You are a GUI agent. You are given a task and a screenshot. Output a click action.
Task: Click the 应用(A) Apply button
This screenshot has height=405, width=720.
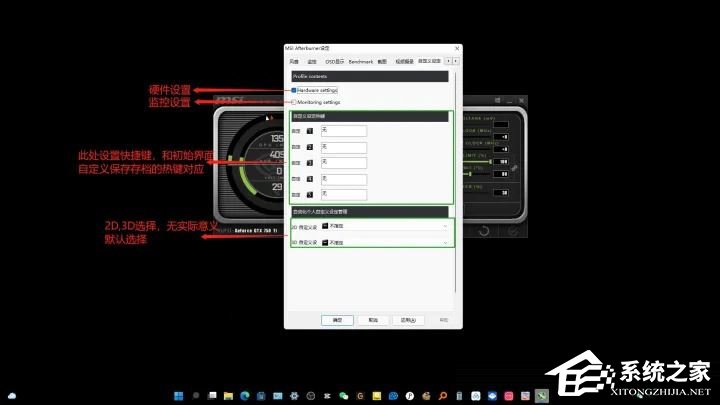tap(408, 320)
